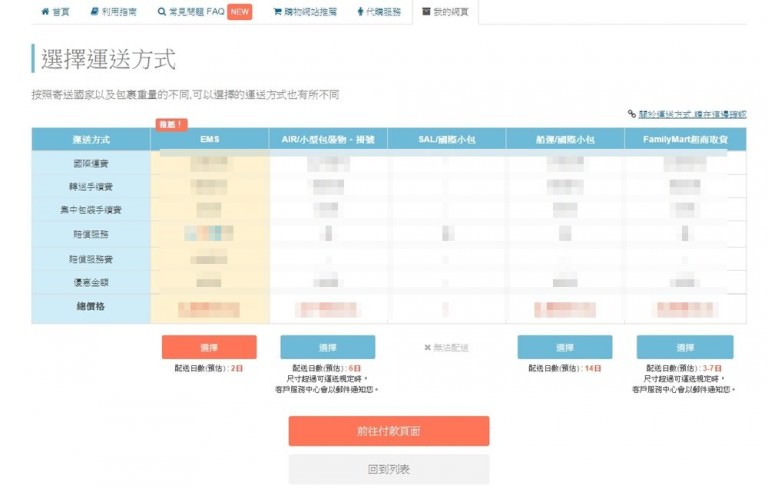Click the red 推薦! badge above EMS
The height and width of the screenshot is (488, 768).
pos(171,124)
